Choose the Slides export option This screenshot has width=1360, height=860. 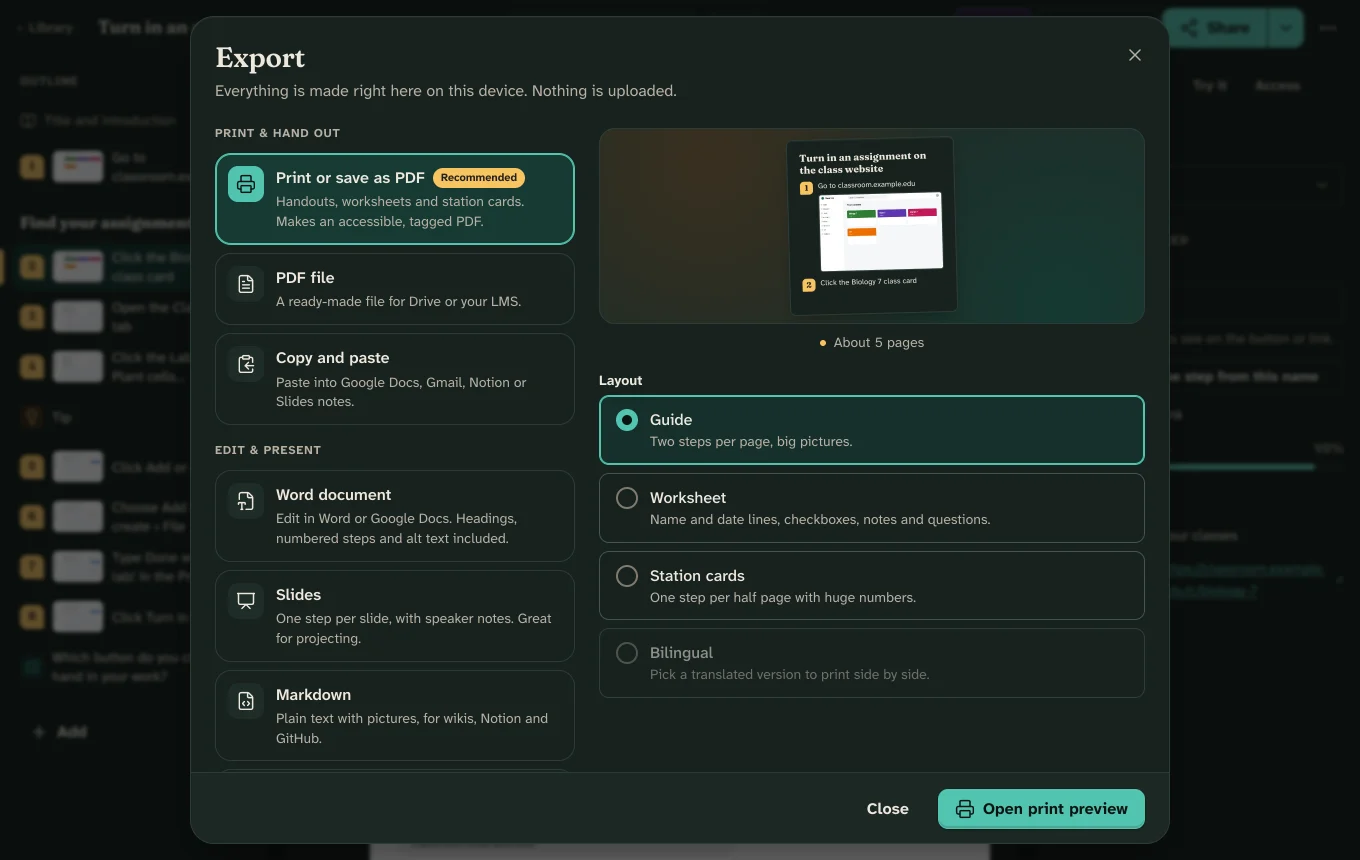(x=395, y=616)
